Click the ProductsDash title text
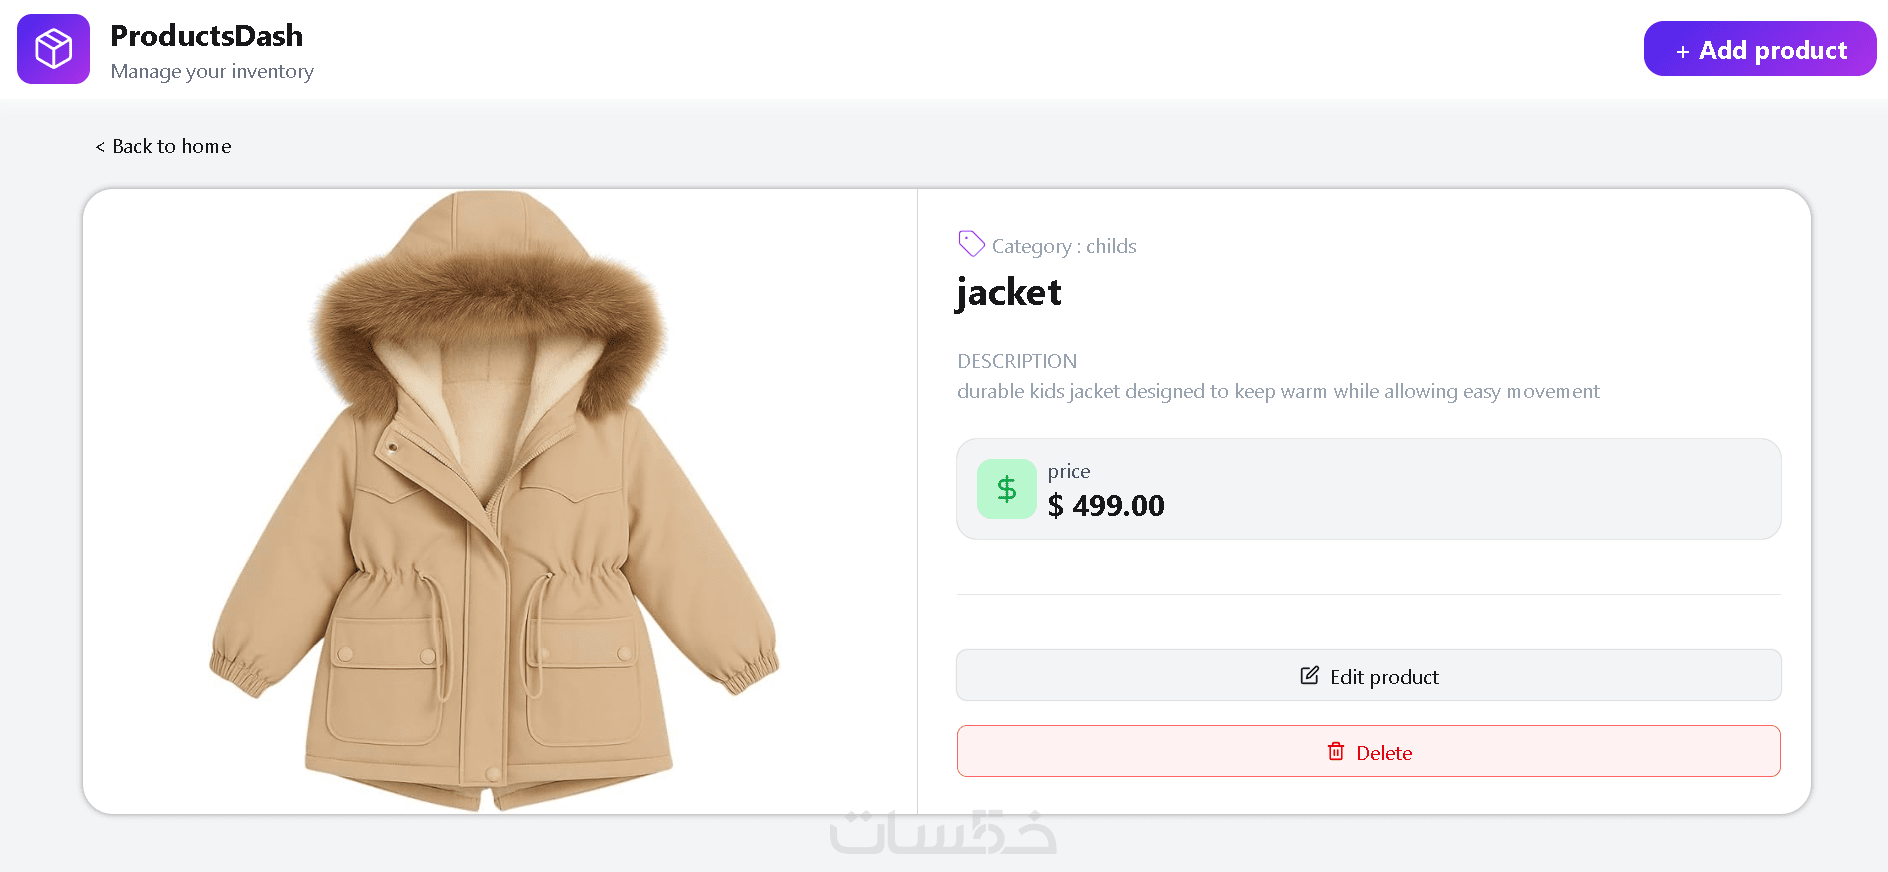This screenshot has height=872, width=1888. (207, 36)
